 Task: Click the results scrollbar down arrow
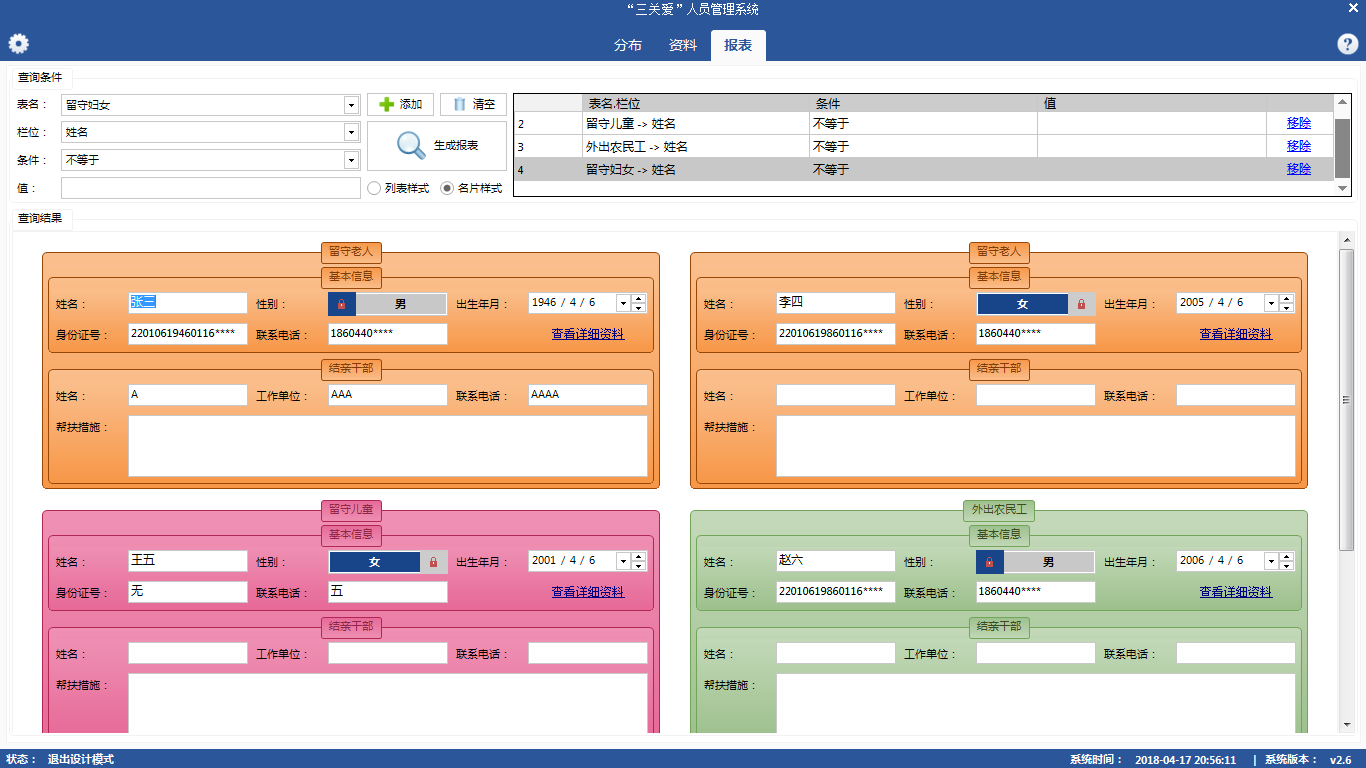1346,726
